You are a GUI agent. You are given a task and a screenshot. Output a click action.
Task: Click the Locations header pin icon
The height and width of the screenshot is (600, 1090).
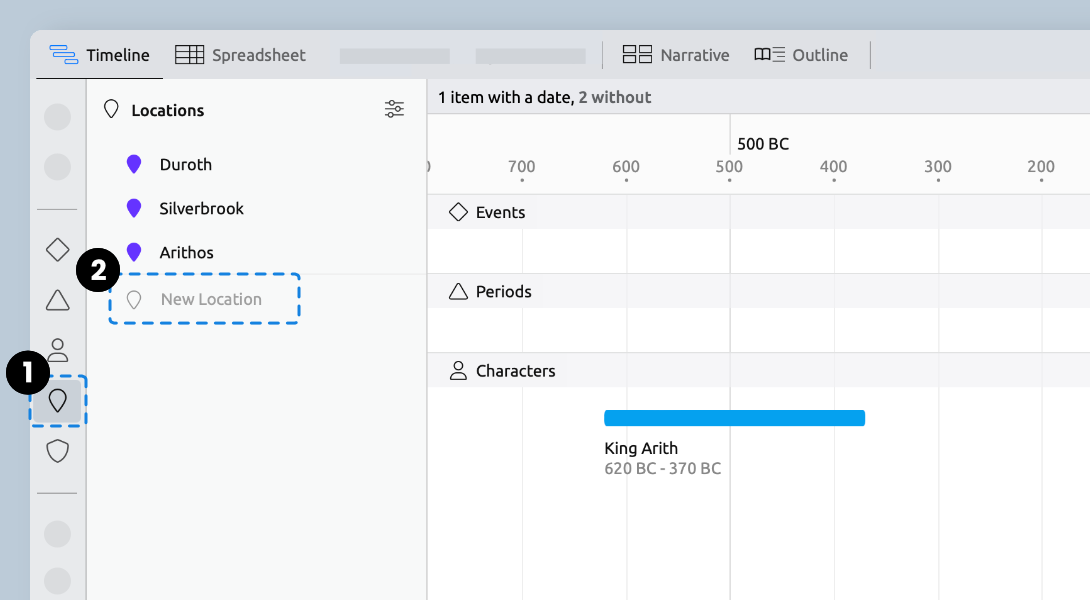[x=111, y=109]
